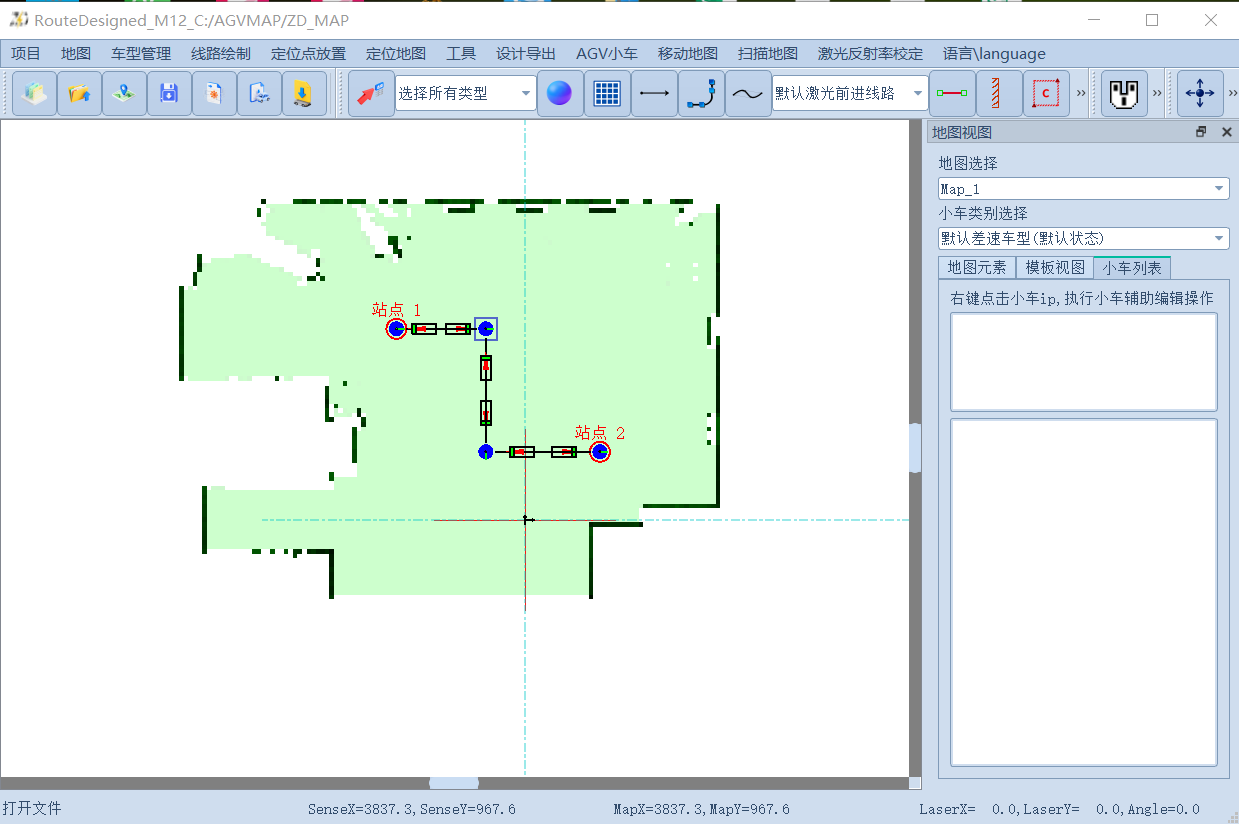The image size is (1239, 824).
Task: Toggle the blue grid icon
Action: pos(607,94)
